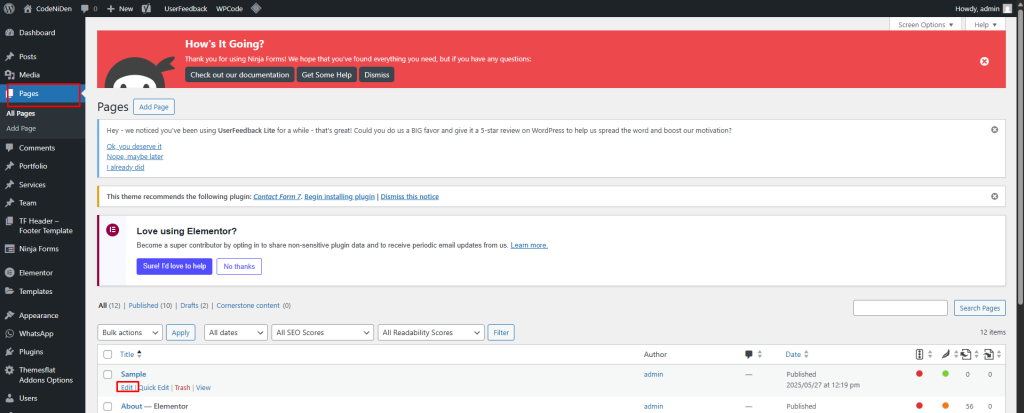Click Quick Edit under Sample
The width and height of the screenshot is (1024, 413).
154,388
